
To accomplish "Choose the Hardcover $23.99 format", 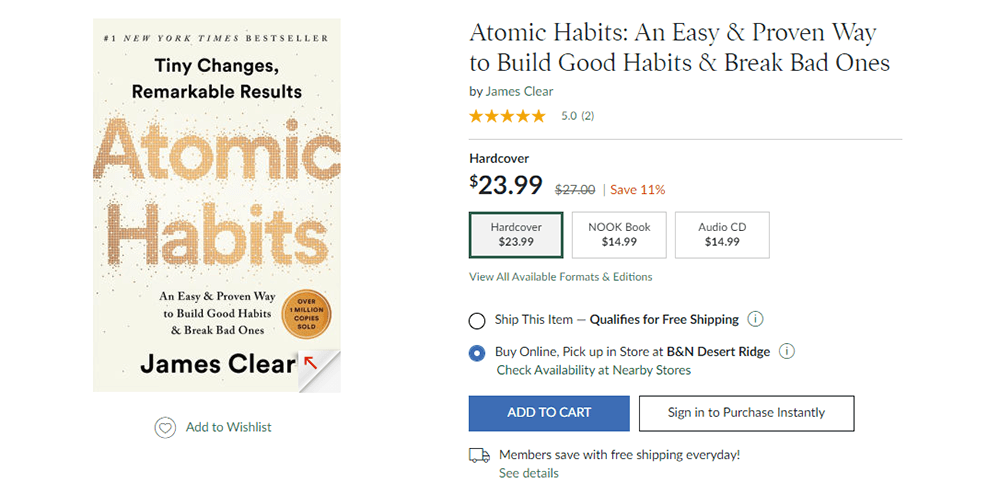I will tap(516, 235).
